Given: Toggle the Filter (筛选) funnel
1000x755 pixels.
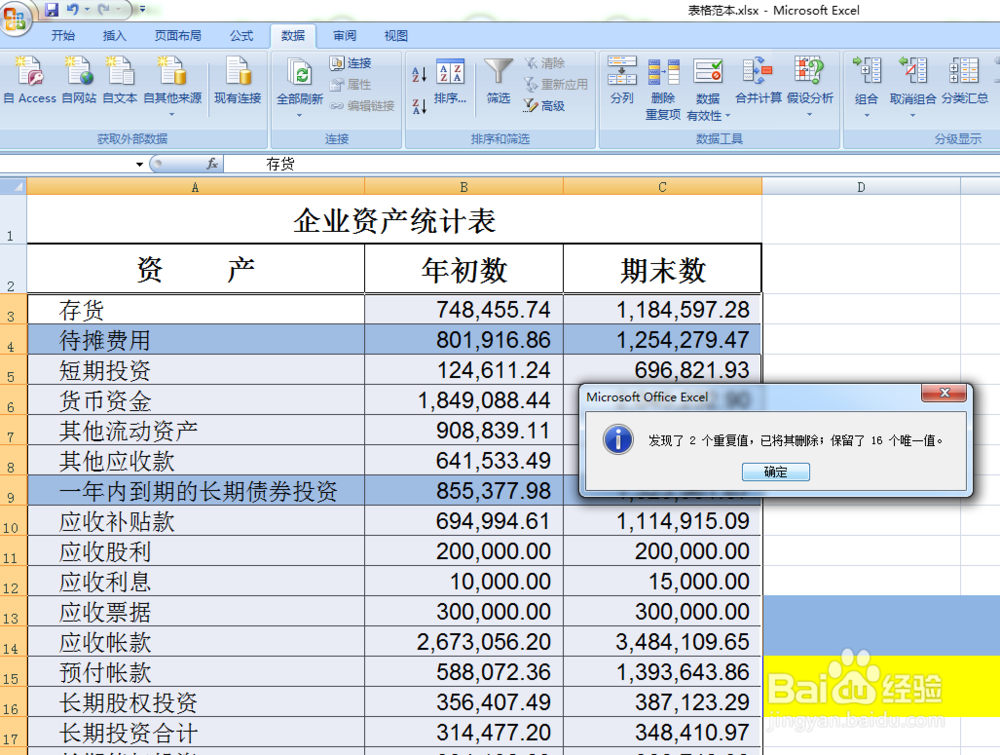Looking at the screenshot, I should (498, 80).
